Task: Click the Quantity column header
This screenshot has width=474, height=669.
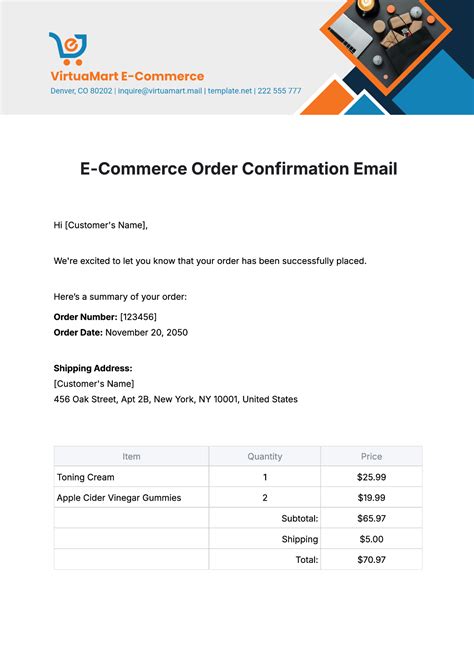Action: 265,457
